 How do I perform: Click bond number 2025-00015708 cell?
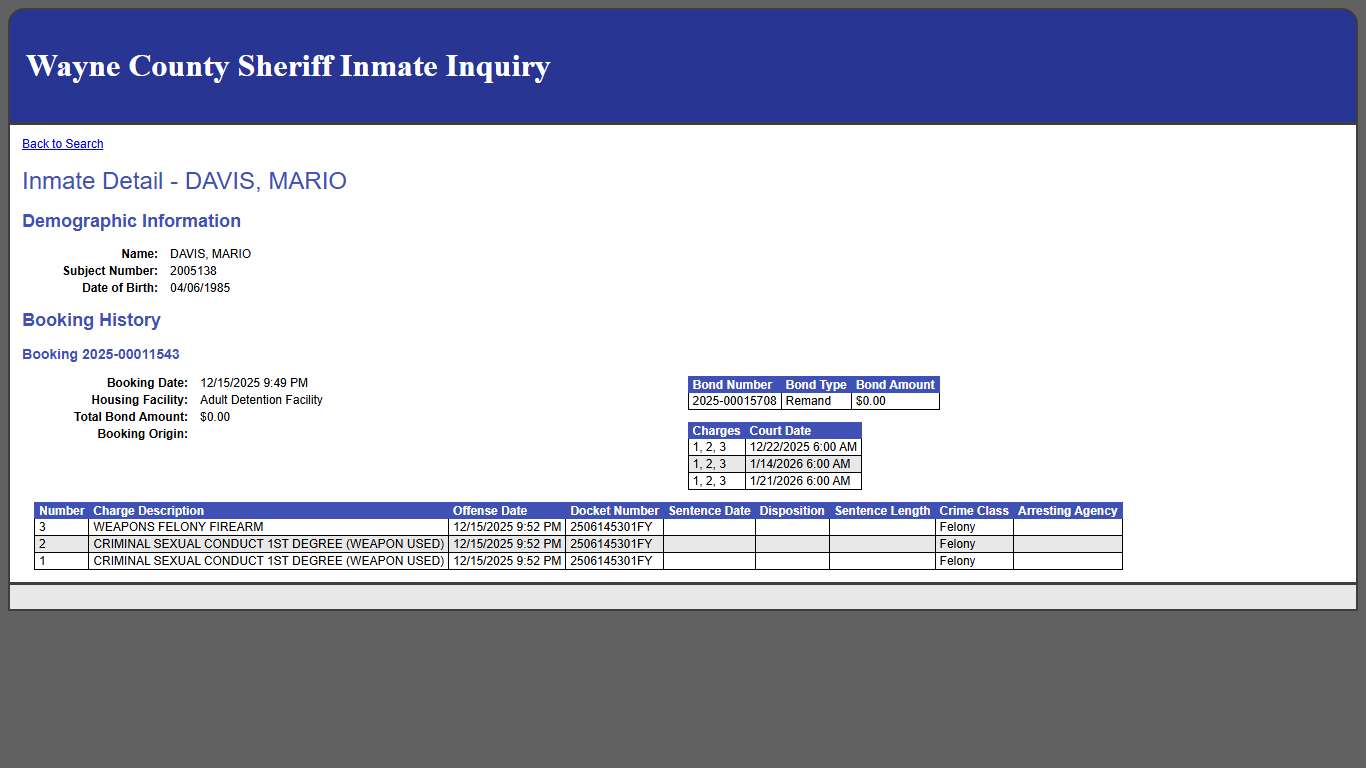tap(734, 401)
